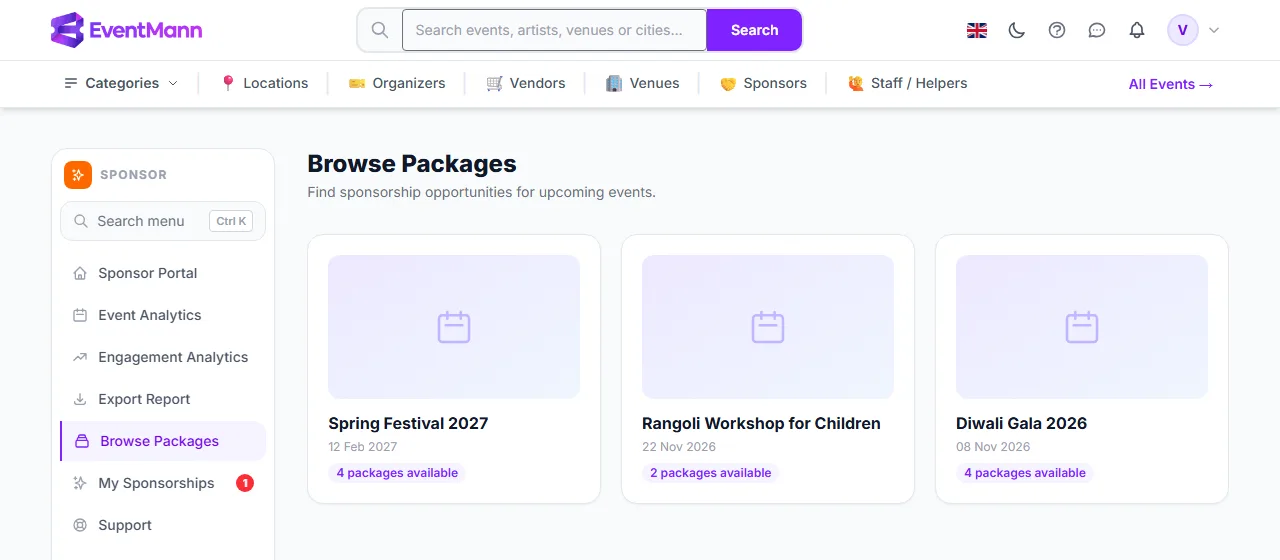Click the orange Sponsor badge icon
The image size is (1280, 560).
tap(78, 174)
